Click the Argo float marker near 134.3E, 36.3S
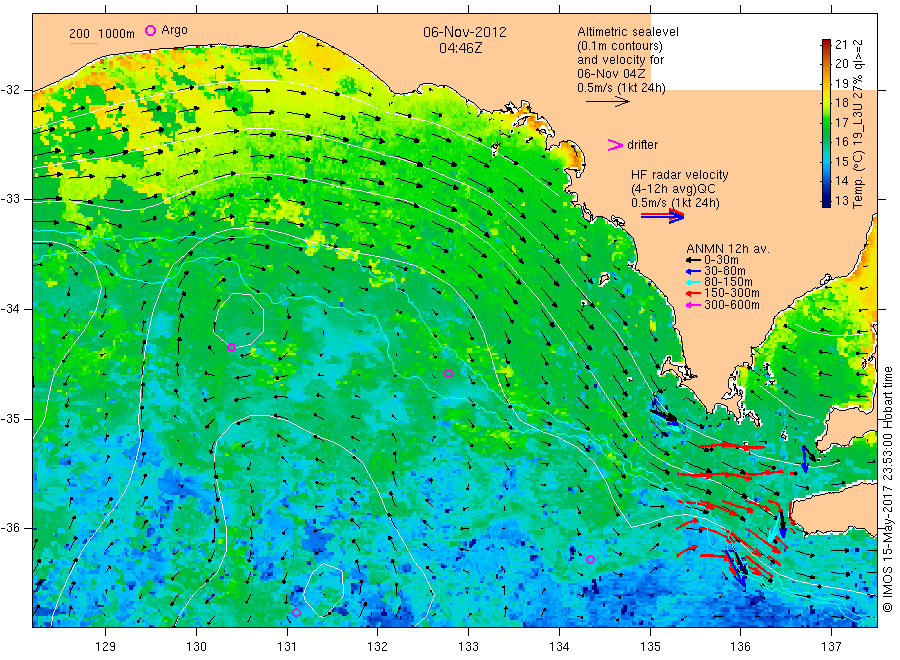 [591, 559]
